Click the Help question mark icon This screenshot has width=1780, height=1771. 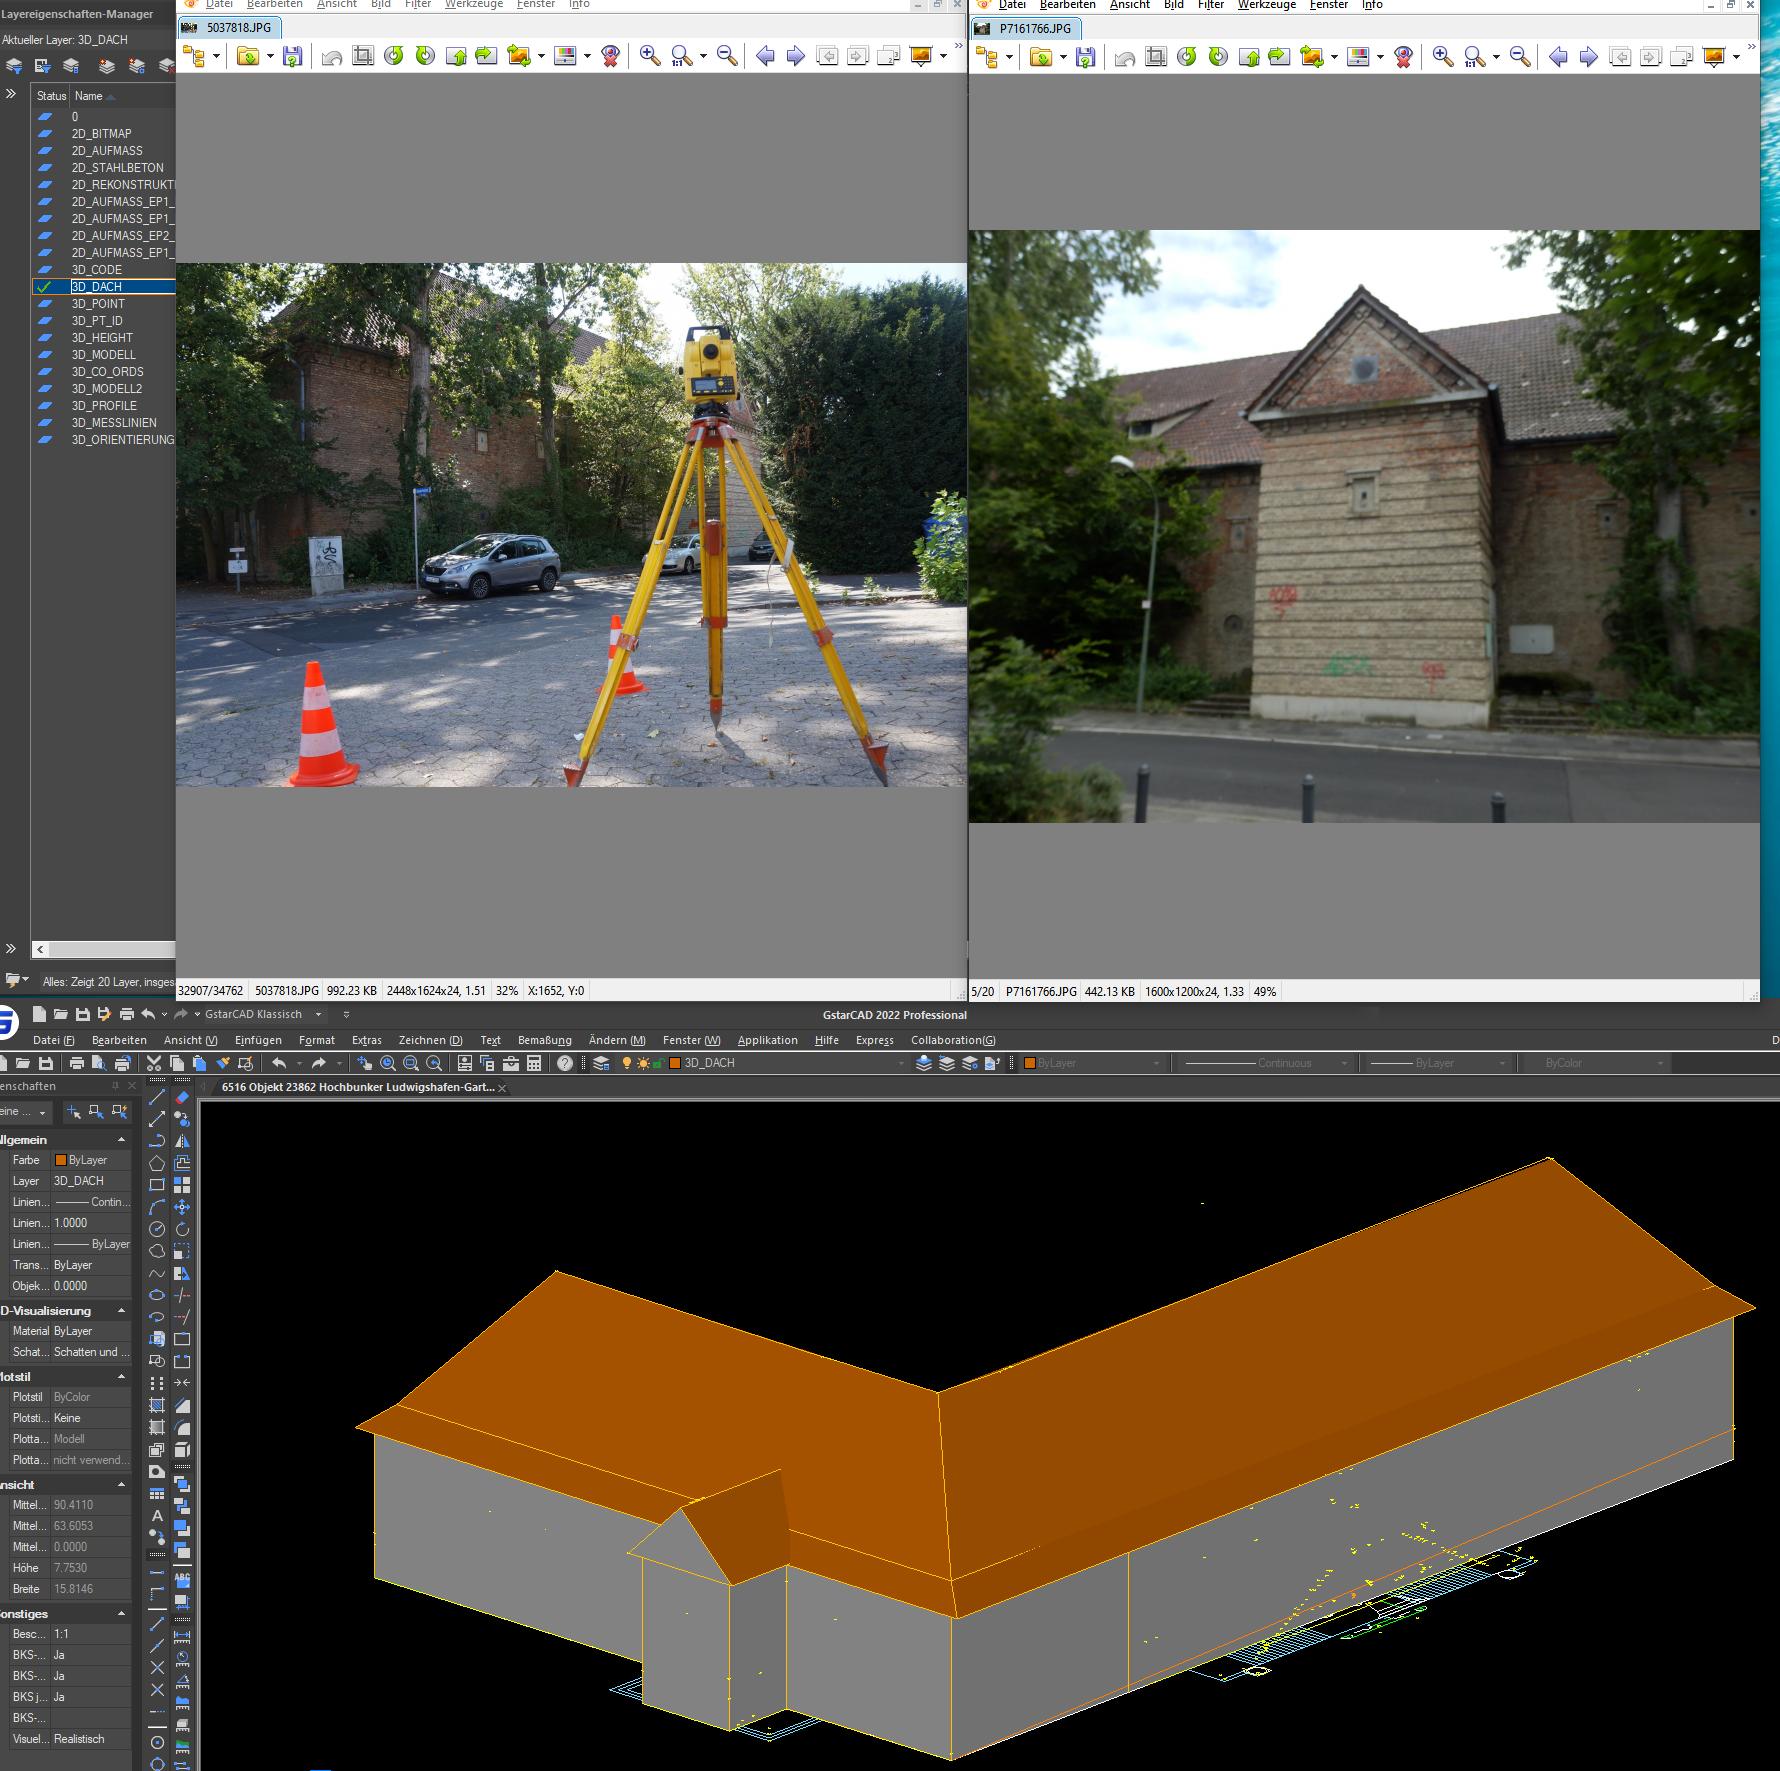[565, 1063]
